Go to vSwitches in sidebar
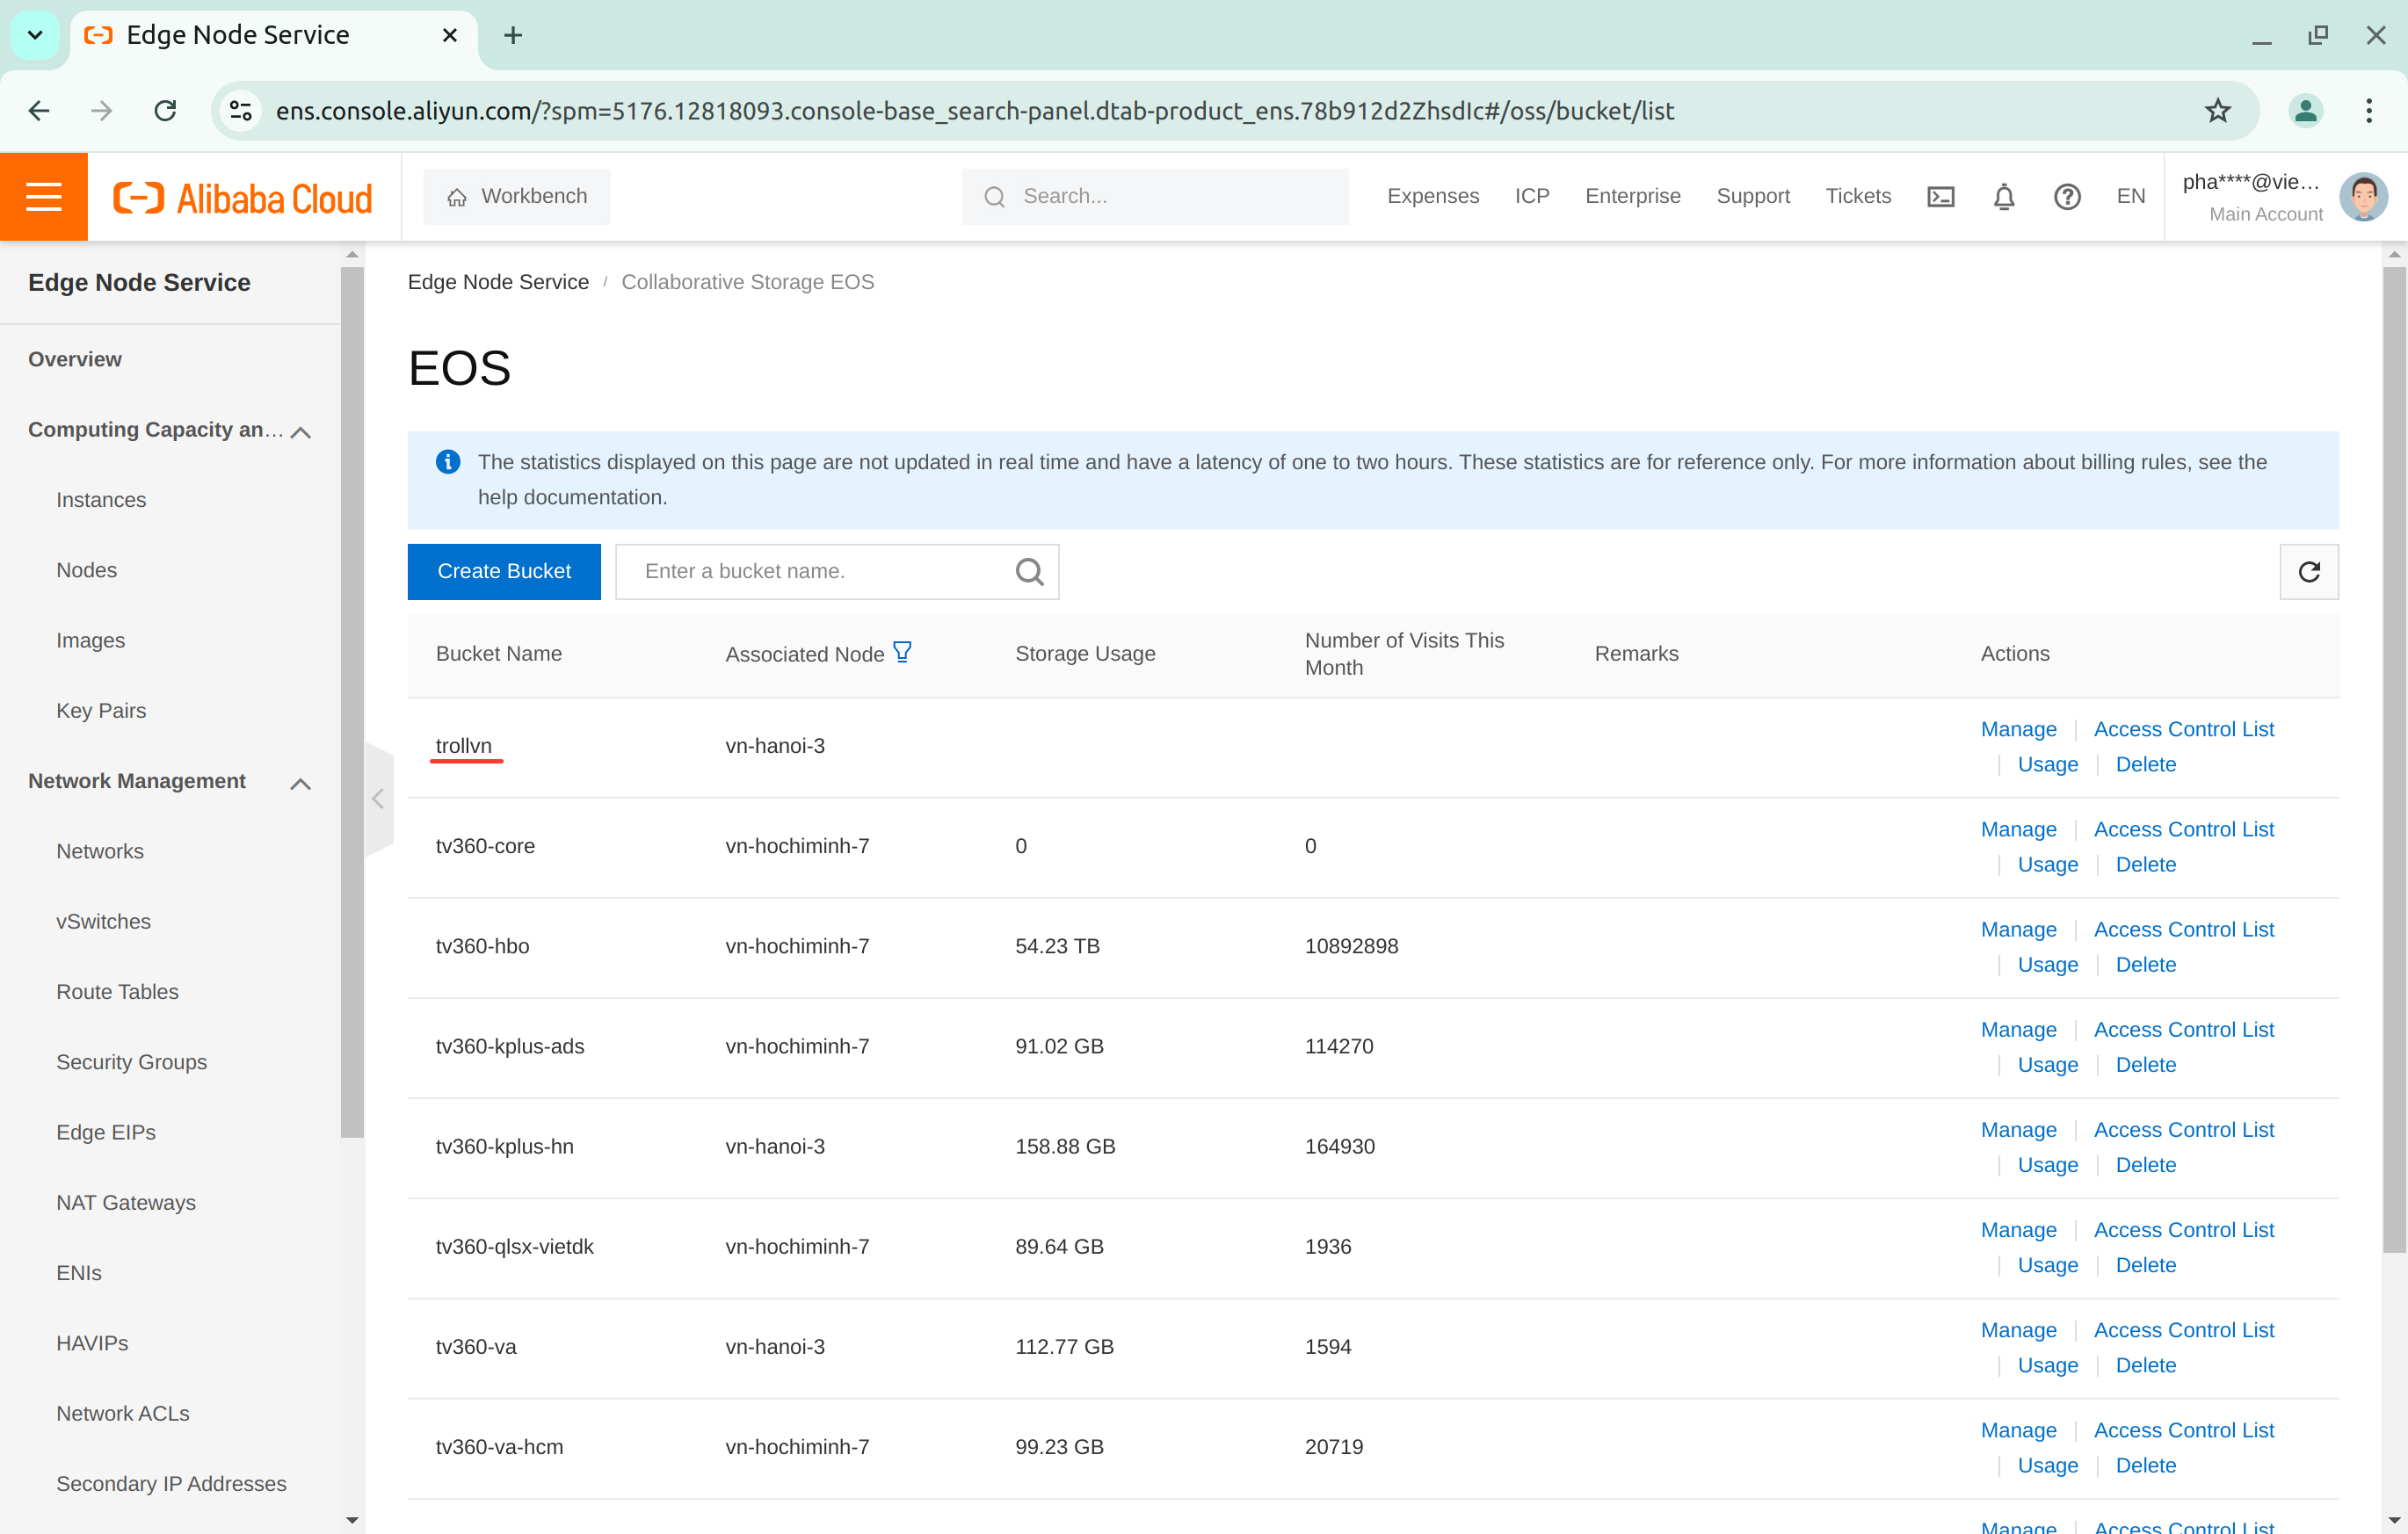Screen dimensions: 2408x1534 point(103,921)
